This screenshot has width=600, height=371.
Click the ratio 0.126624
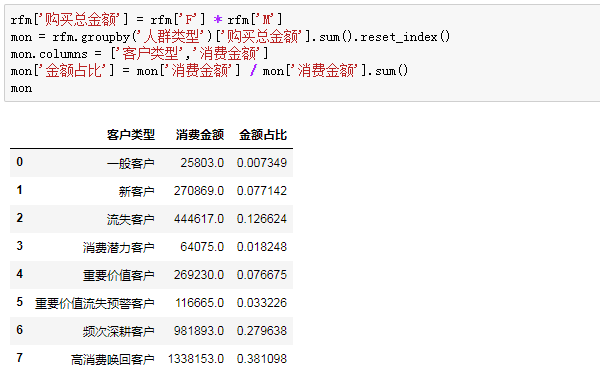(x=262, y=219)
